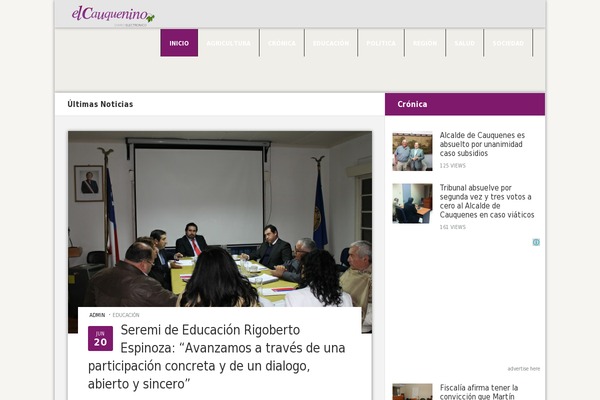Open thumbnail for Tribunal absuelve article
Viewport: 600px width, 400px height.
point(412,203)
